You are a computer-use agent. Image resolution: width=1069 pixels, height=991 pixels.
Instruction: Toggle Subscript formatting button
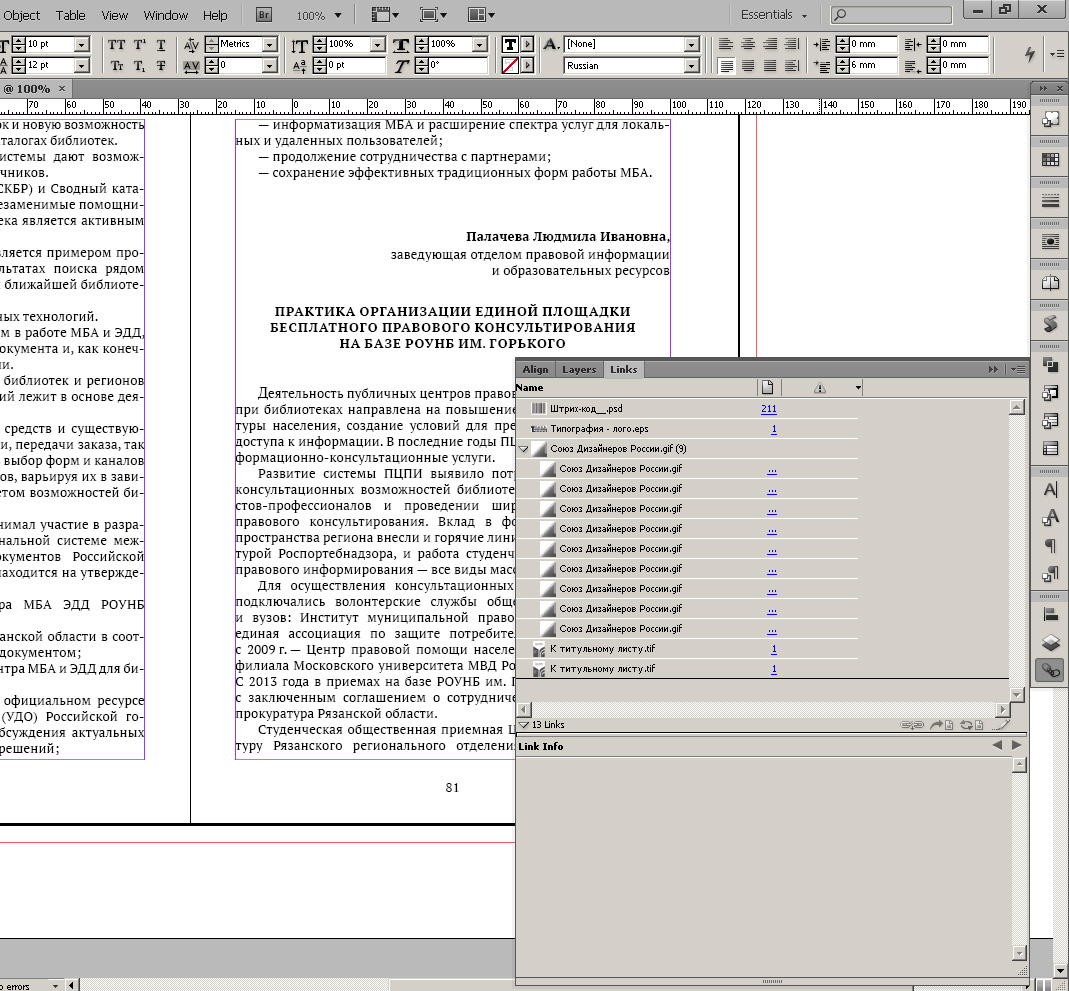139,65
